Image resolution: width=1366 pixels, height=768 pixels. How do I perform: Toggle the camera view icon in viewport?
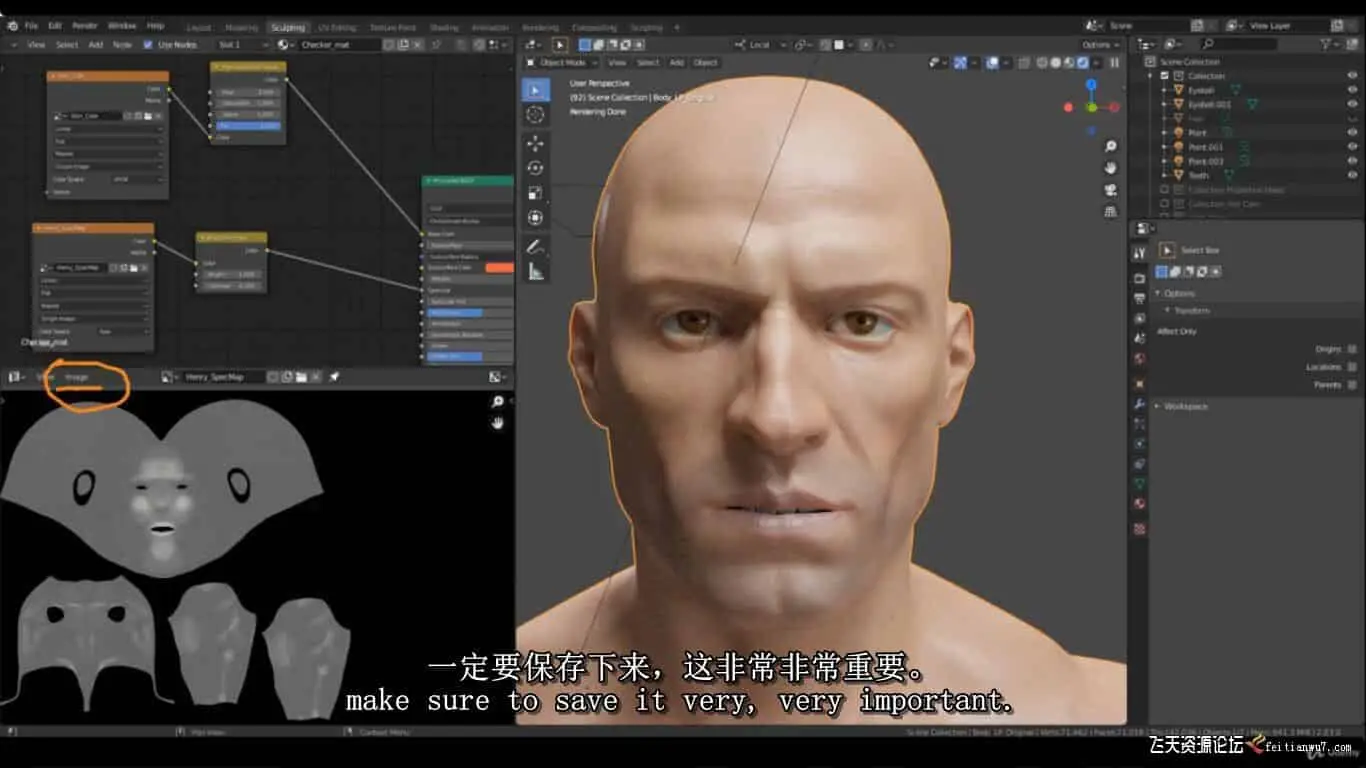point(1110,190)
